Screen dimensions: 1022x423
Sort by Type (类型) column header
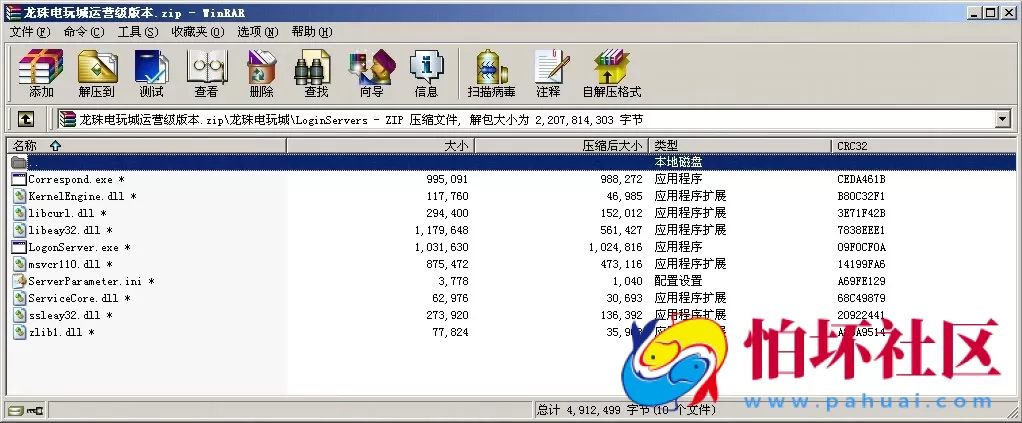(740, 146)
